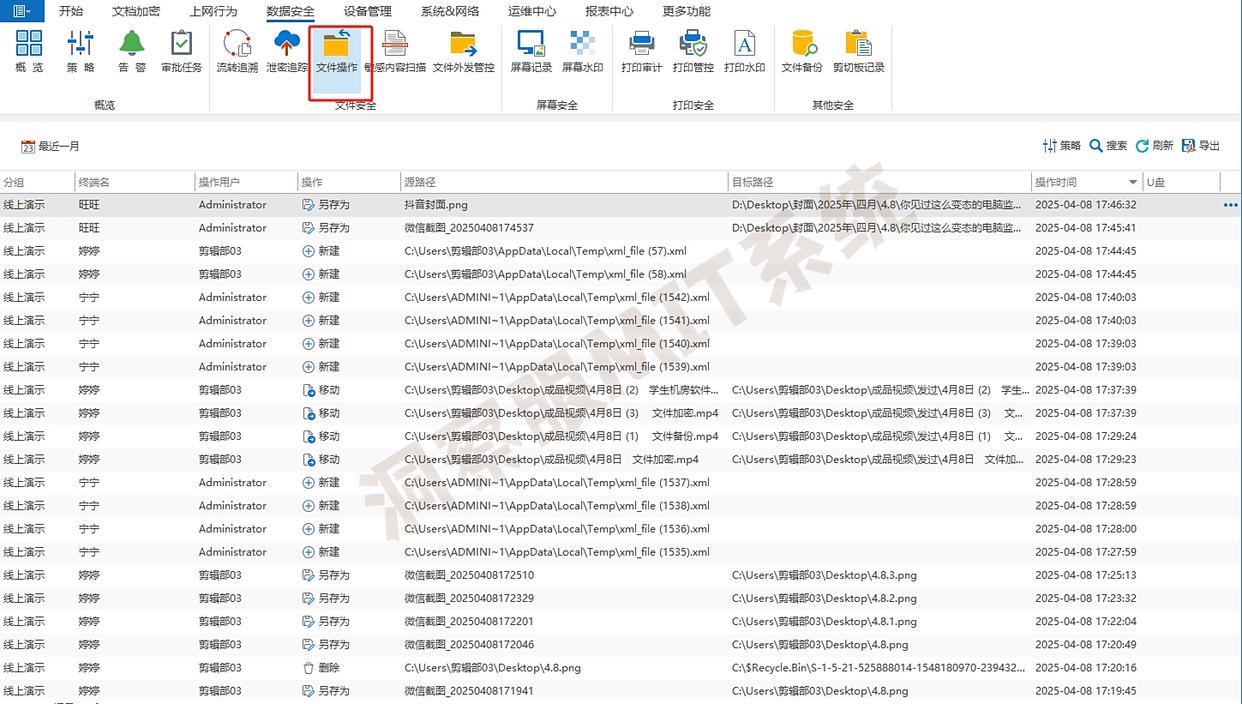
Task: Open the three-dot menu on first row
Action: coord(1230,205)
